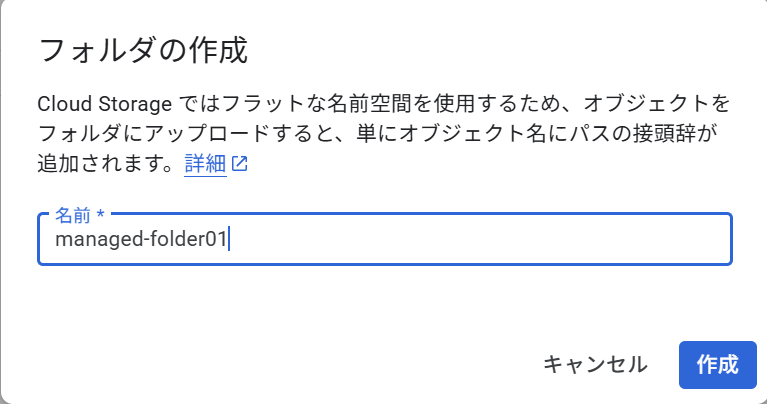Screen dimensions: 767x404
Task: Click the required asterisk next to 名前
Action: click(x=100, y=217)
